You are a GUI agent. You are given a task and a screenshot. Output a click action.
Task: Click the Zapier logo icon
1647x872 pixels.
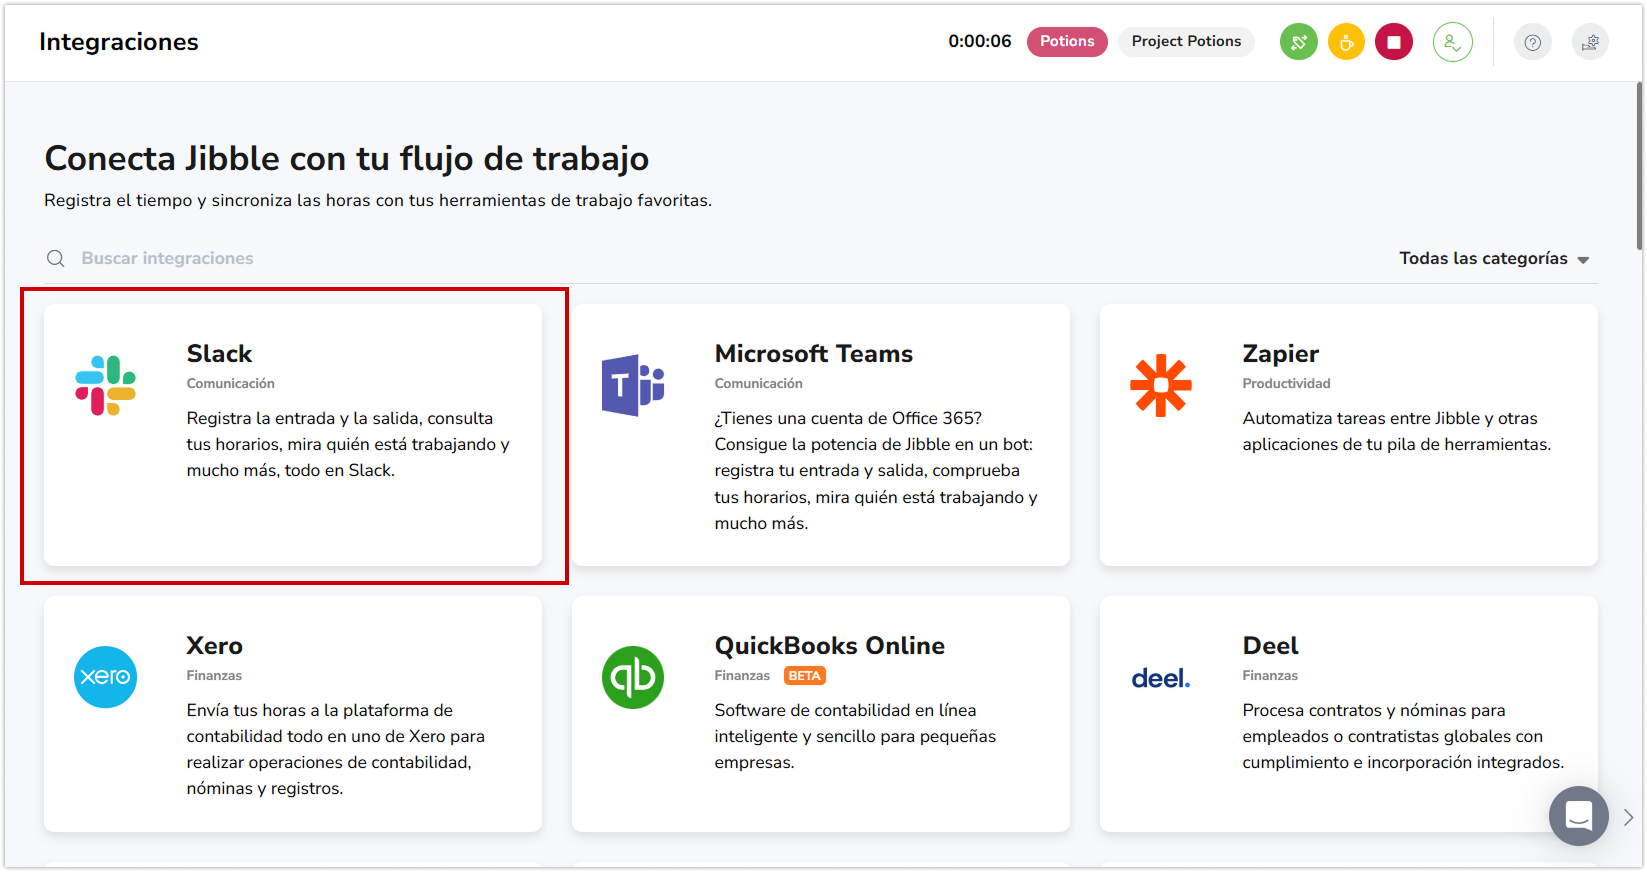click(x=1160, y=385)
